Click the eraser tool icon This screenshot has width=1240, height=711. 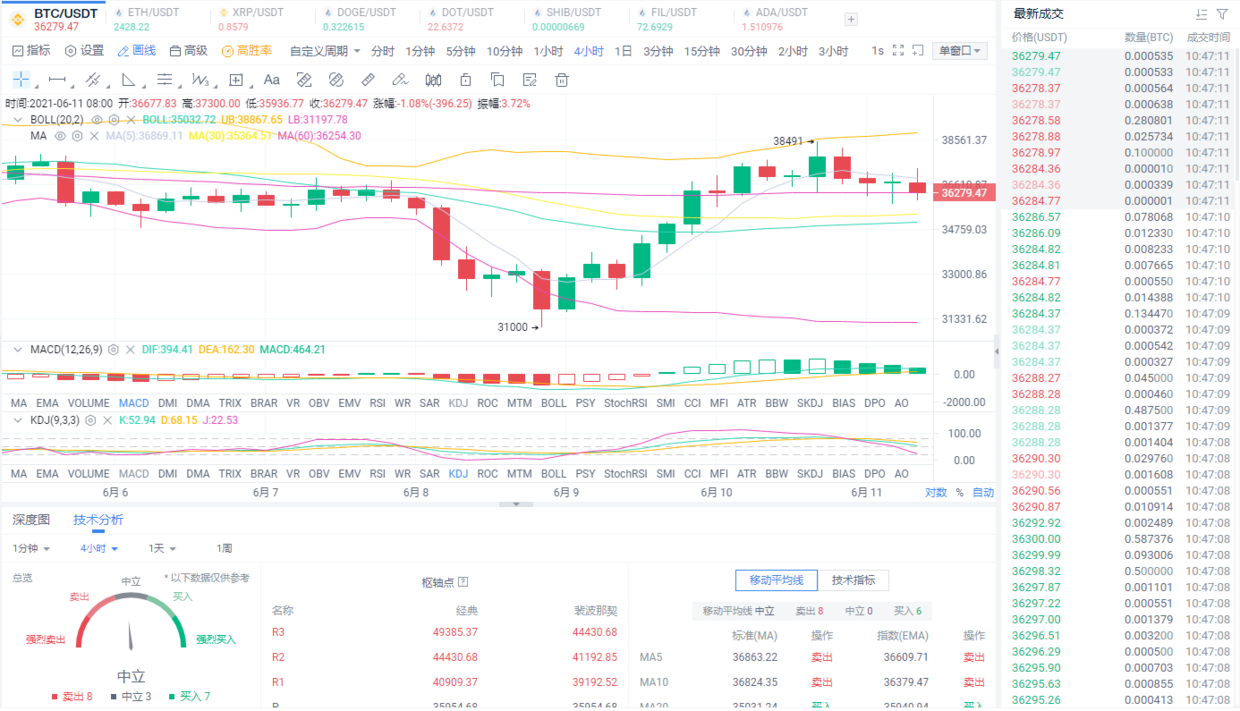(x=400, y=80)
